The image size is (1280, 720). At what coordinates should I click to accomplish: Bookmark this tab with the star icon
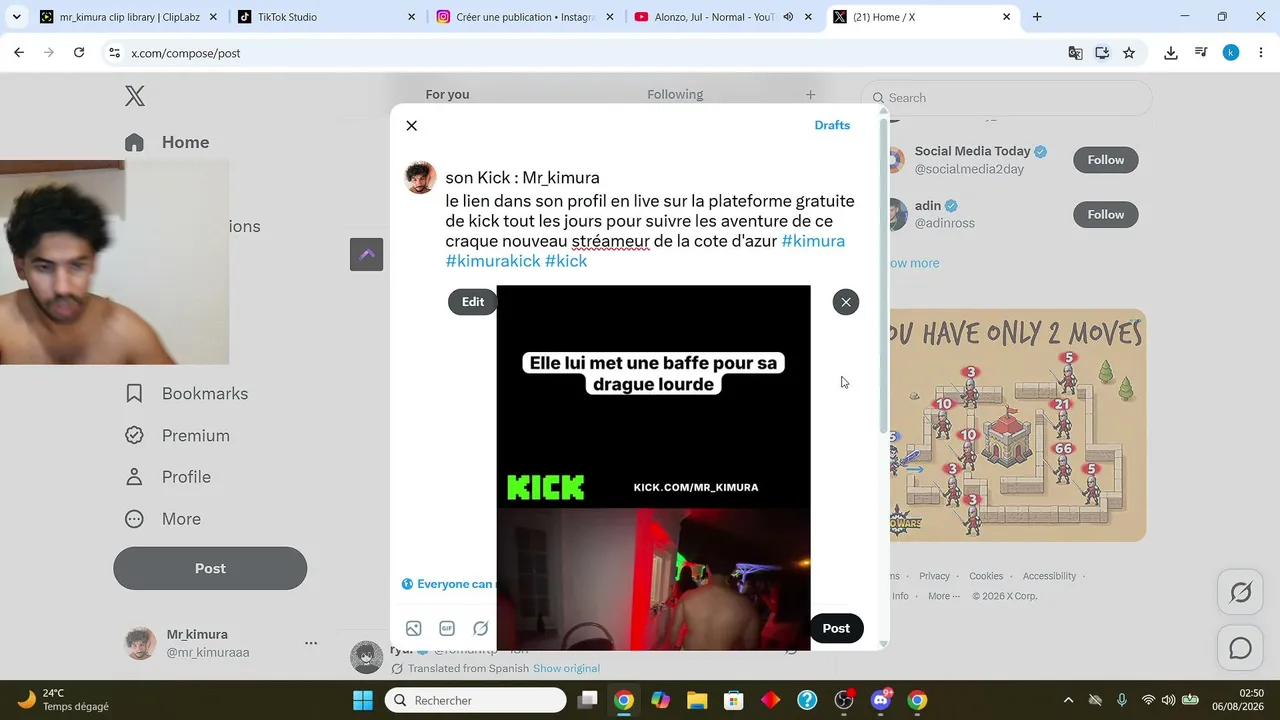(1129, 53)
